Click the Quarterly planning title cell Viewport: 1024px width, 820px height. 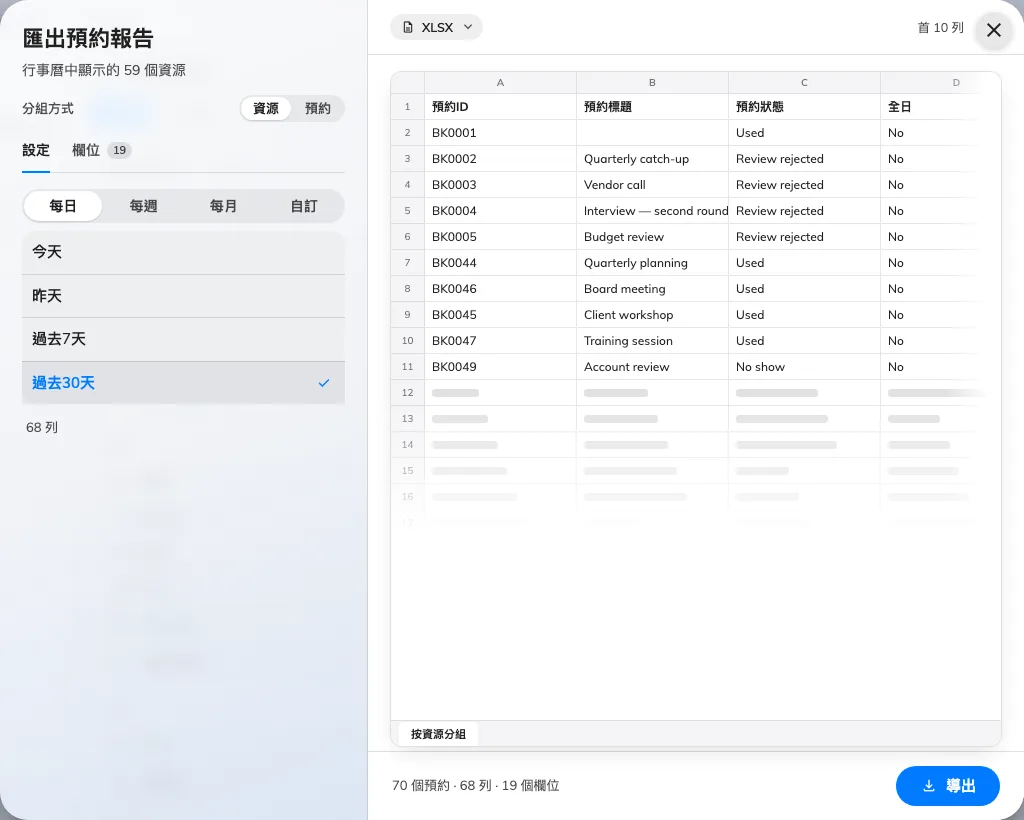pos(652,263)
